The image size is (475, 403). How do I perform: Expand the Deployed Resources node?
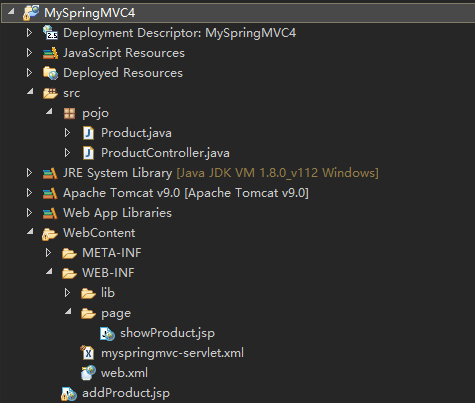click(x=29, y=73)
